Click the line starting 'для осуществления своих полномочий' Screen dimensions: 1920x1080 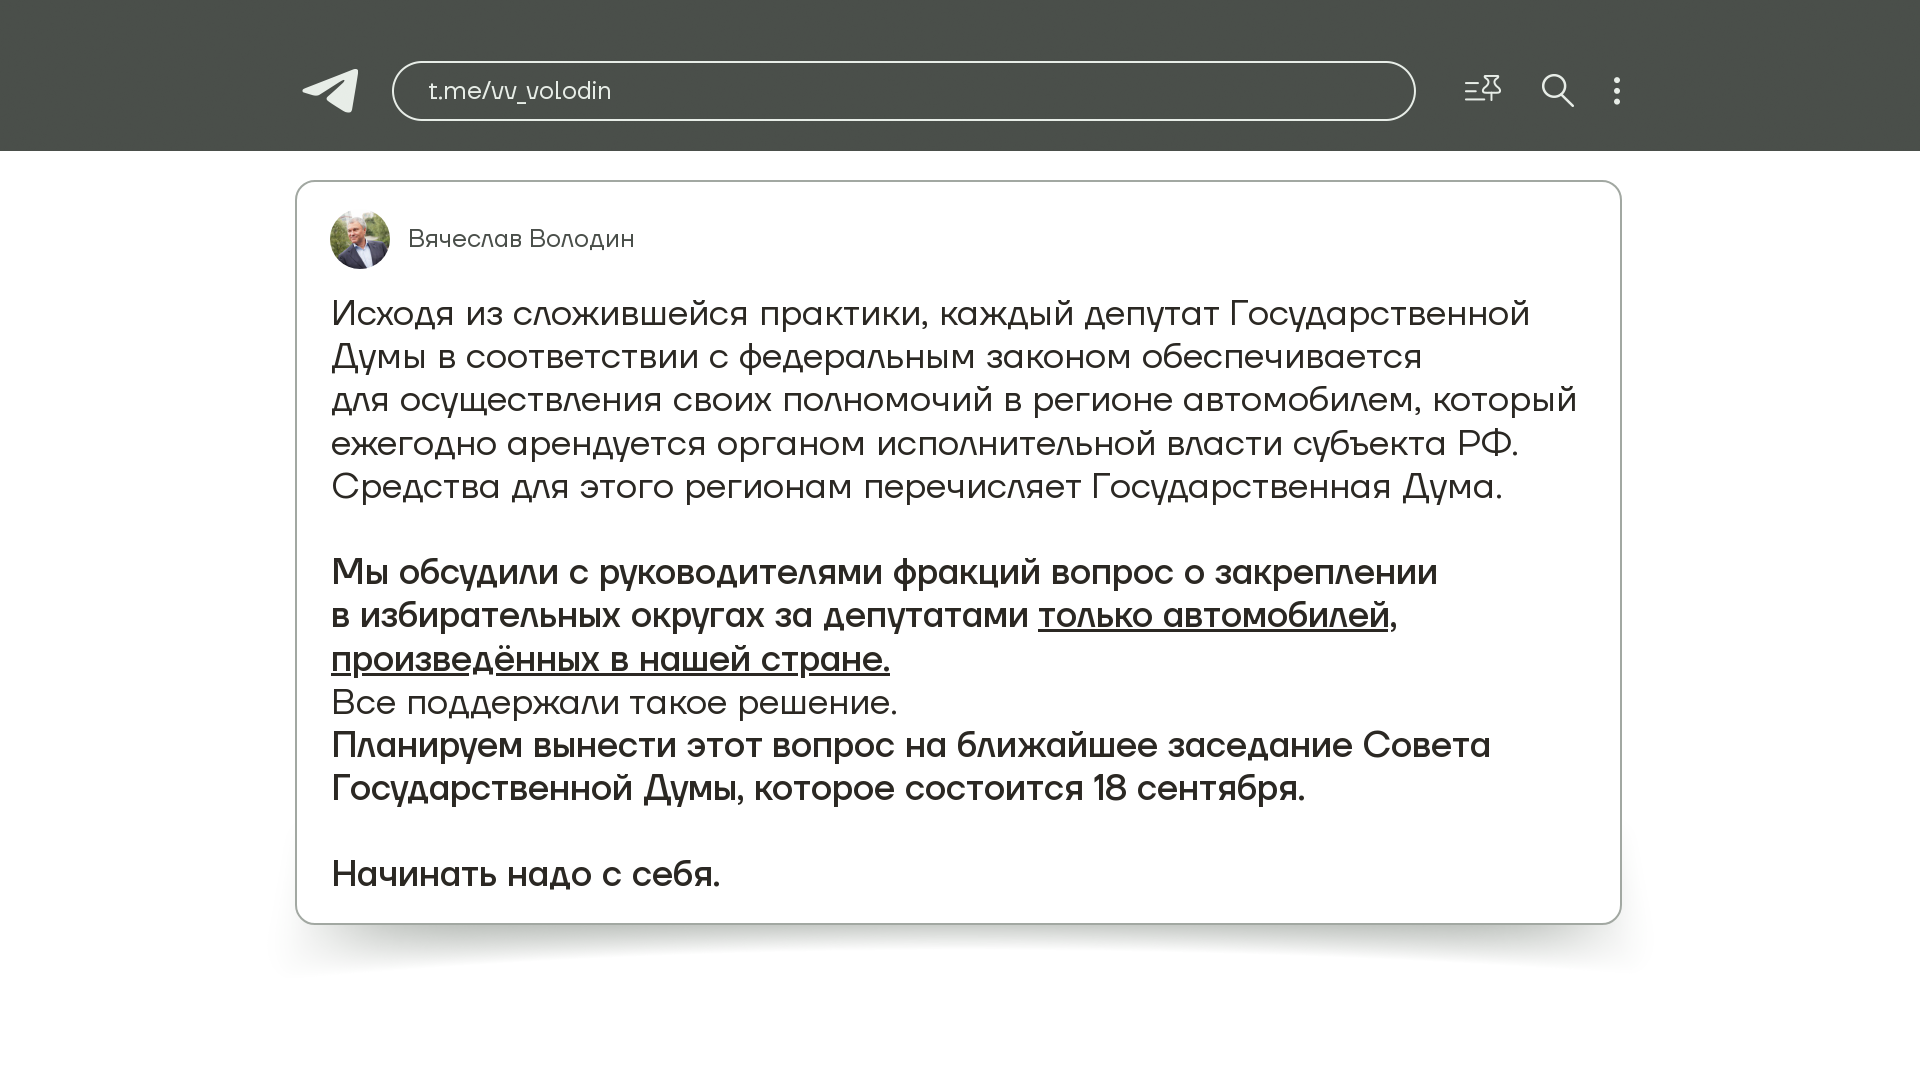pyautogui.click(x=953, y=400)
